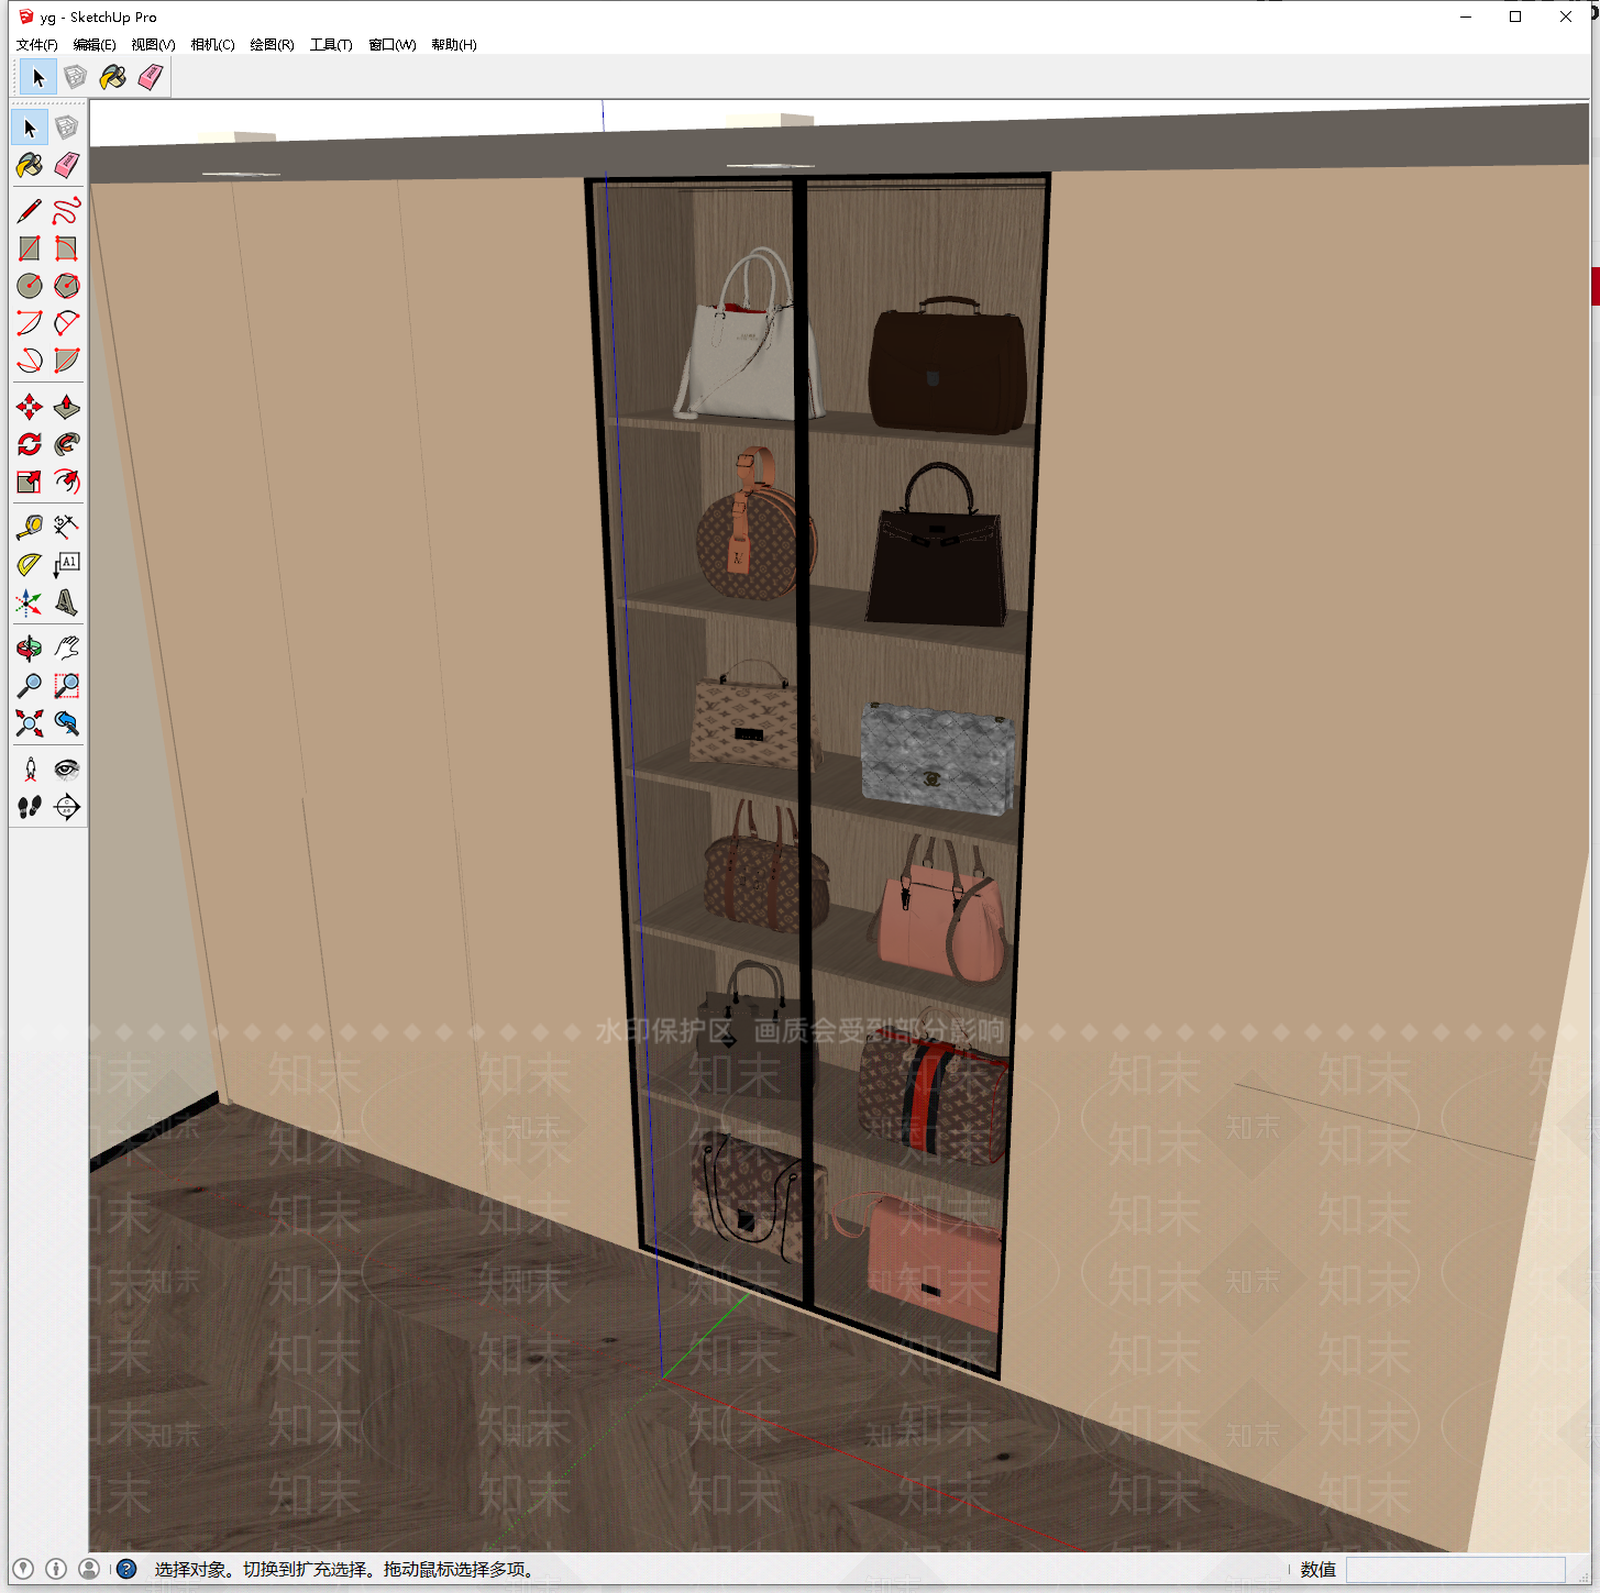Activate the Circle tool

click(30, 286)
